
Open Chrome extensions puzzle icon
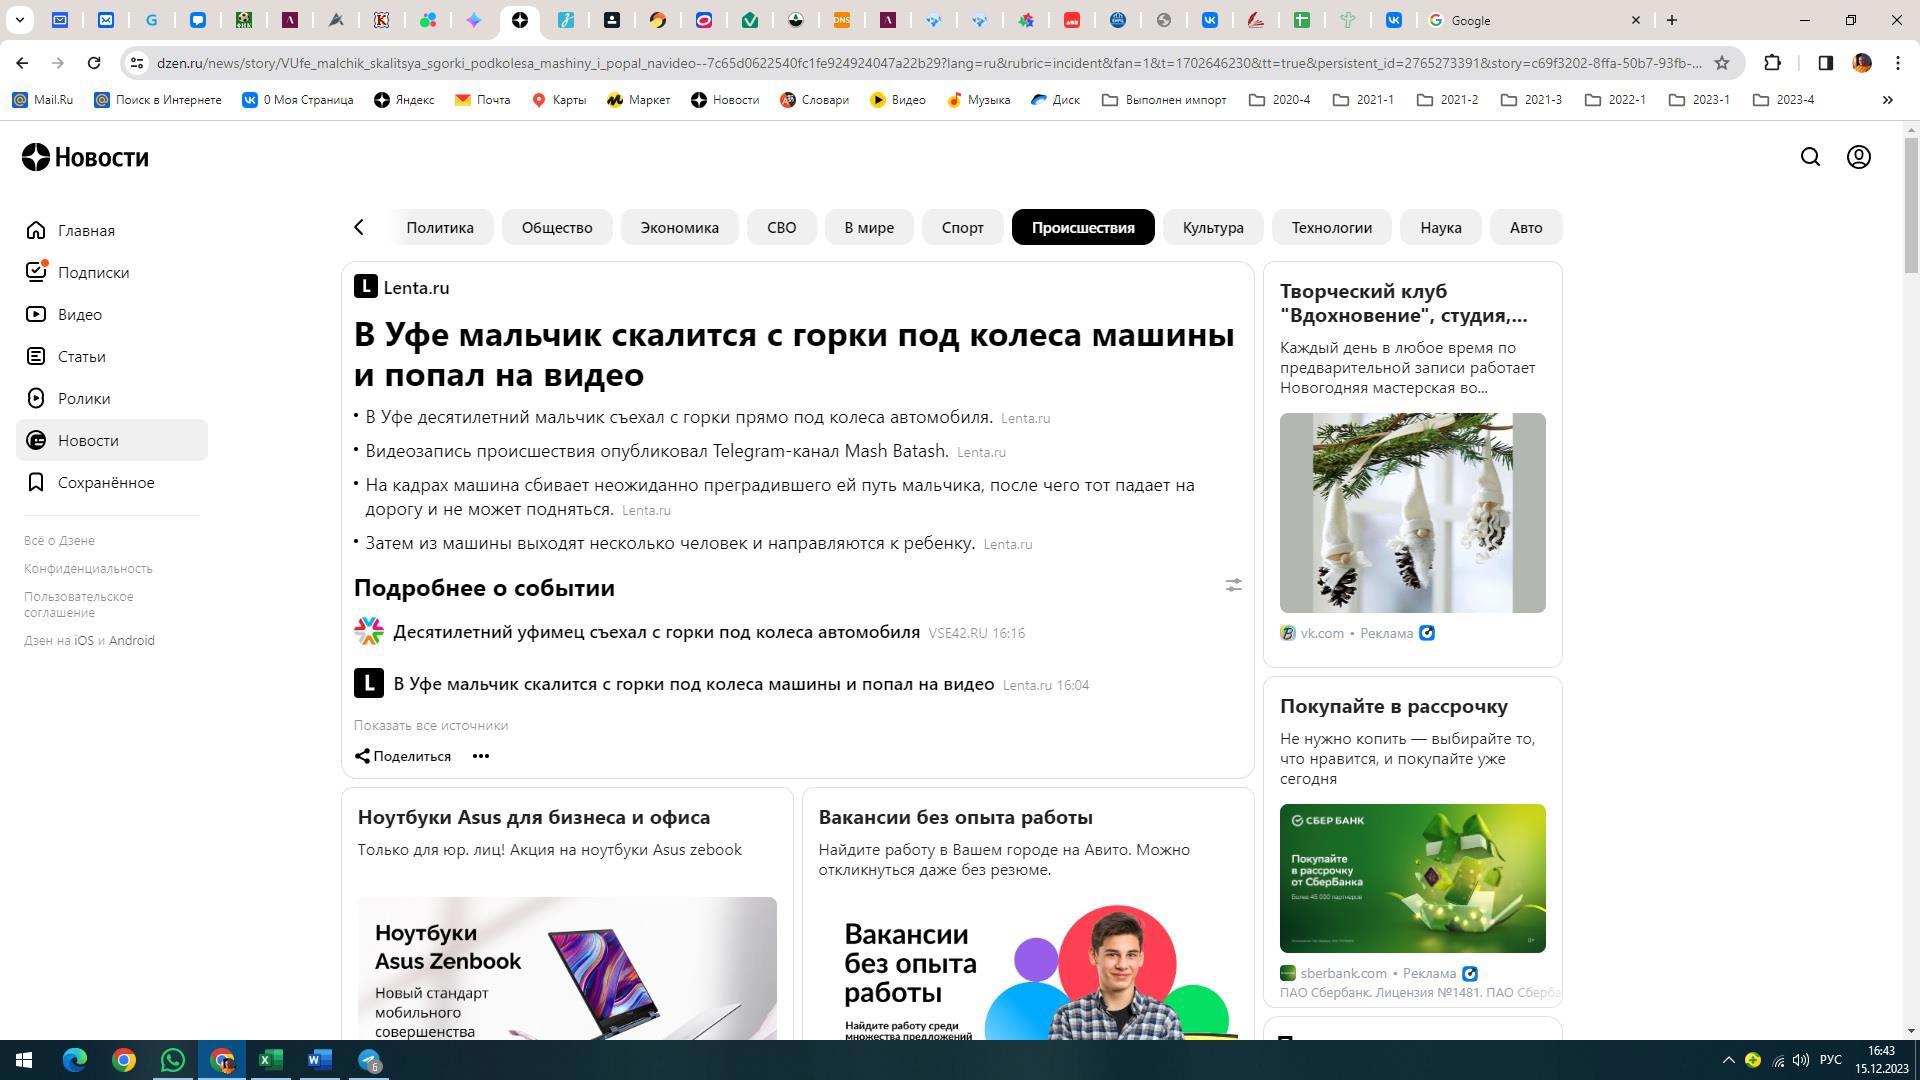coord(1772,63)
